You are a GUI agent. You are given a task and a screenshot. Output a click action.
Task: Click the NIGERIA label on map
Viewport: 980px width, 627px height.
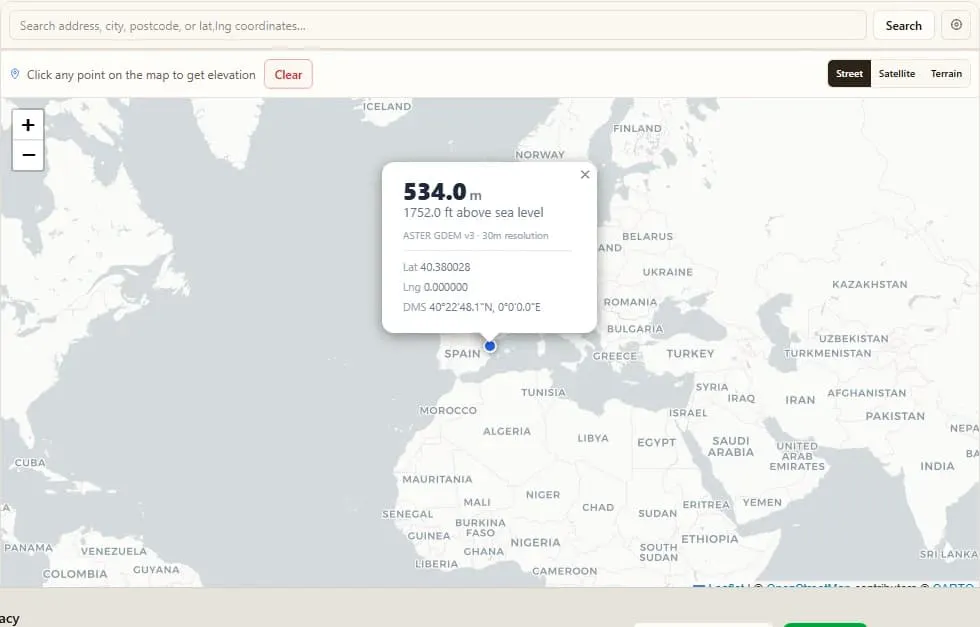(x=535, y=543)
